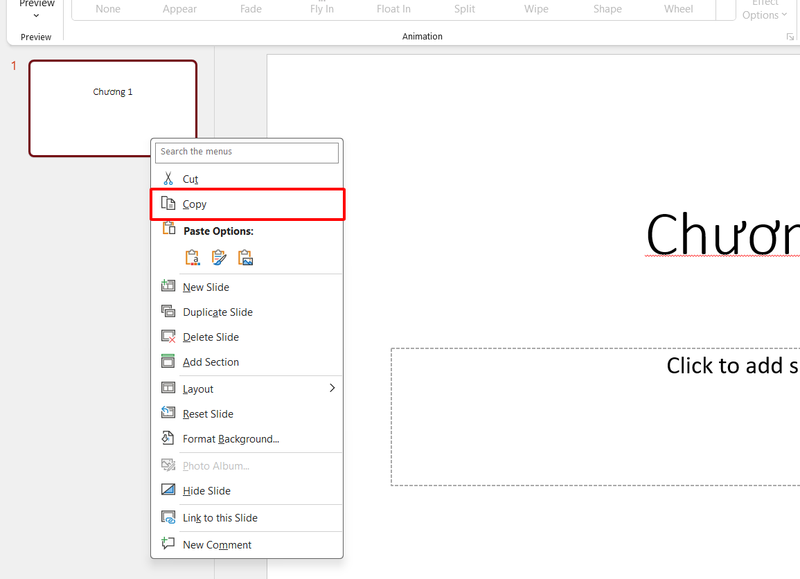Click the New Slide icon
800x579 pixels.
point(168,286)
